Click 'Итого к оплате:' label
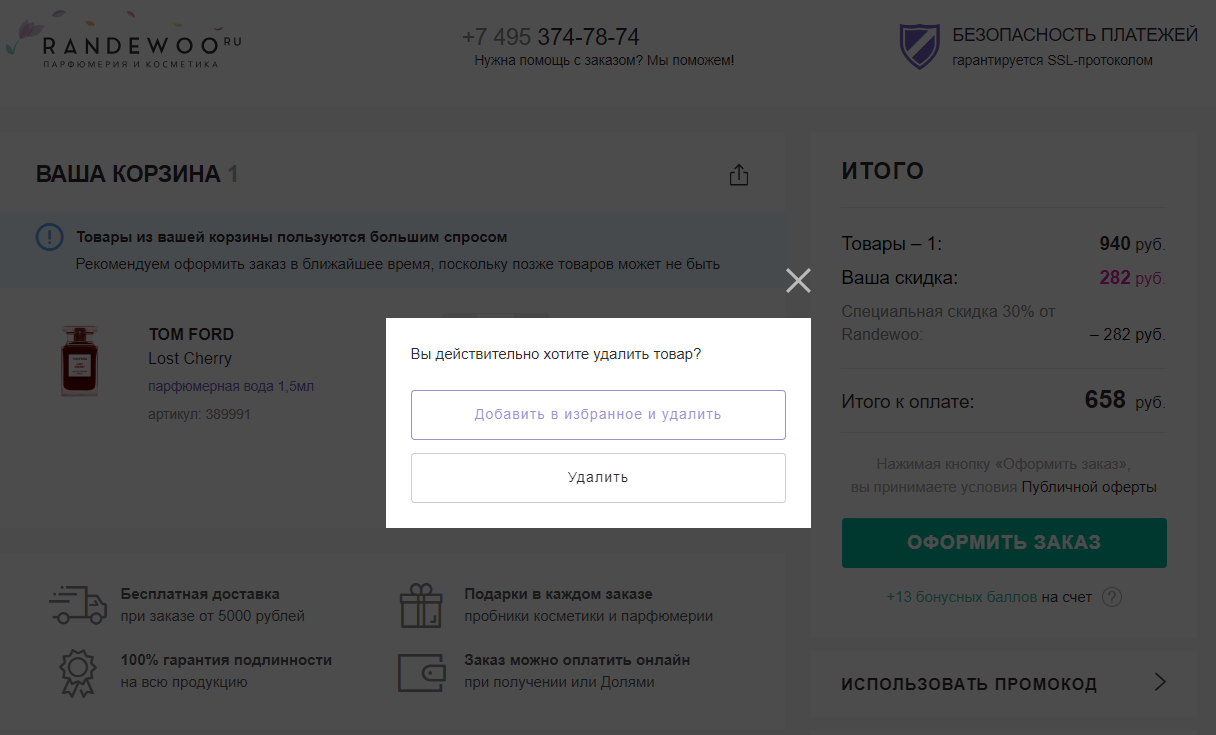This screenshot has height=735, width=1216. pos(908,402)
